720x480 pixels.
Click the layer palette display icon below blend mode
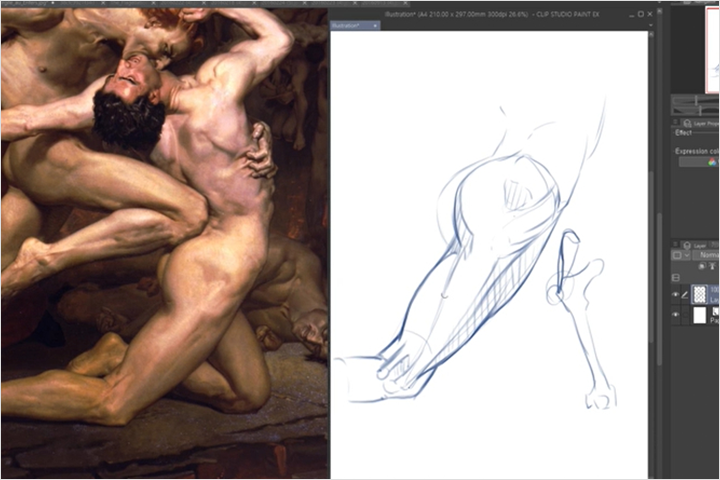click(676, 278)
